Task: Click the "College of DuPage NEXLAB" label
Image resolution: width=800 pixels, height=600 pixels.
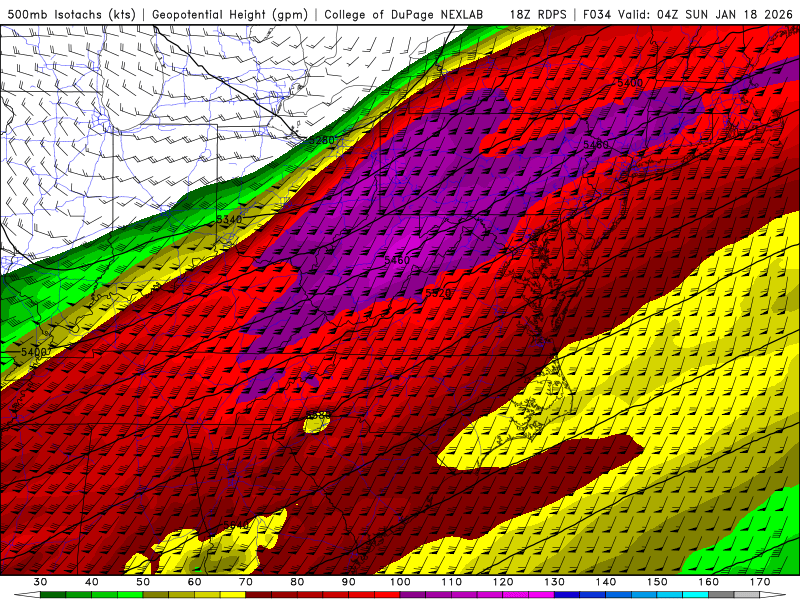Action: pos(404,14)
